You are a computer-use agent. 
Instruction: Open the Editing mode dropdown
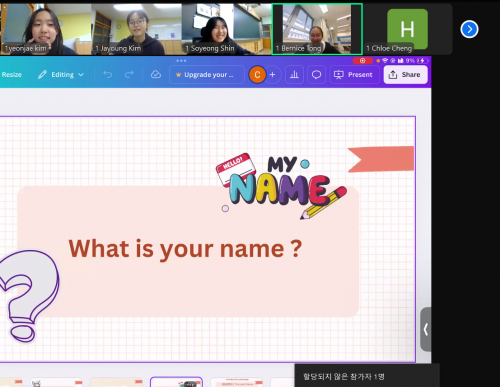coord(61,75)
